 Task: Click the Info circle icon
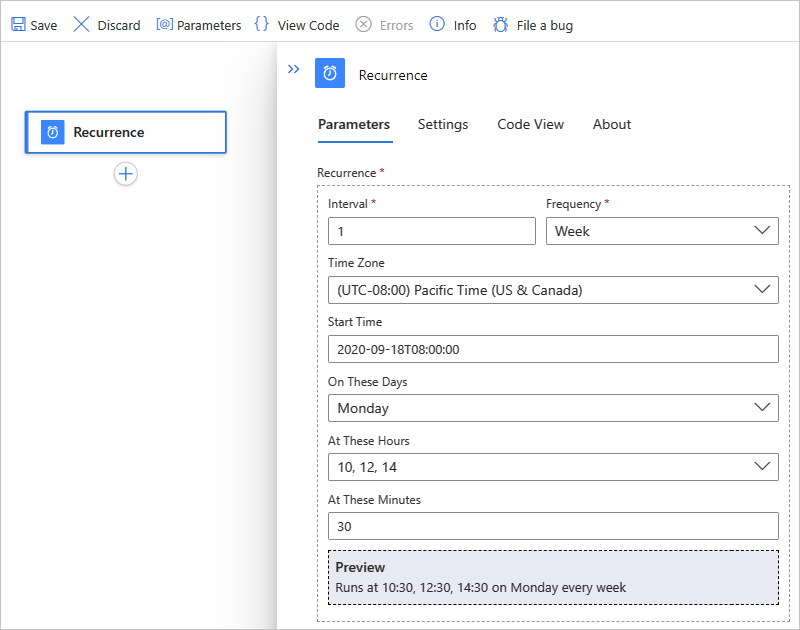[x=437, y=25]
